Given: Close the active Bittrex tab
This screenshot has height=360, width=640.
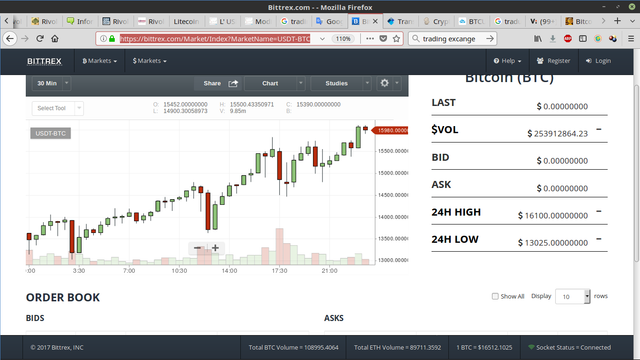Looking at the screenshot, I should pos(376,21).
